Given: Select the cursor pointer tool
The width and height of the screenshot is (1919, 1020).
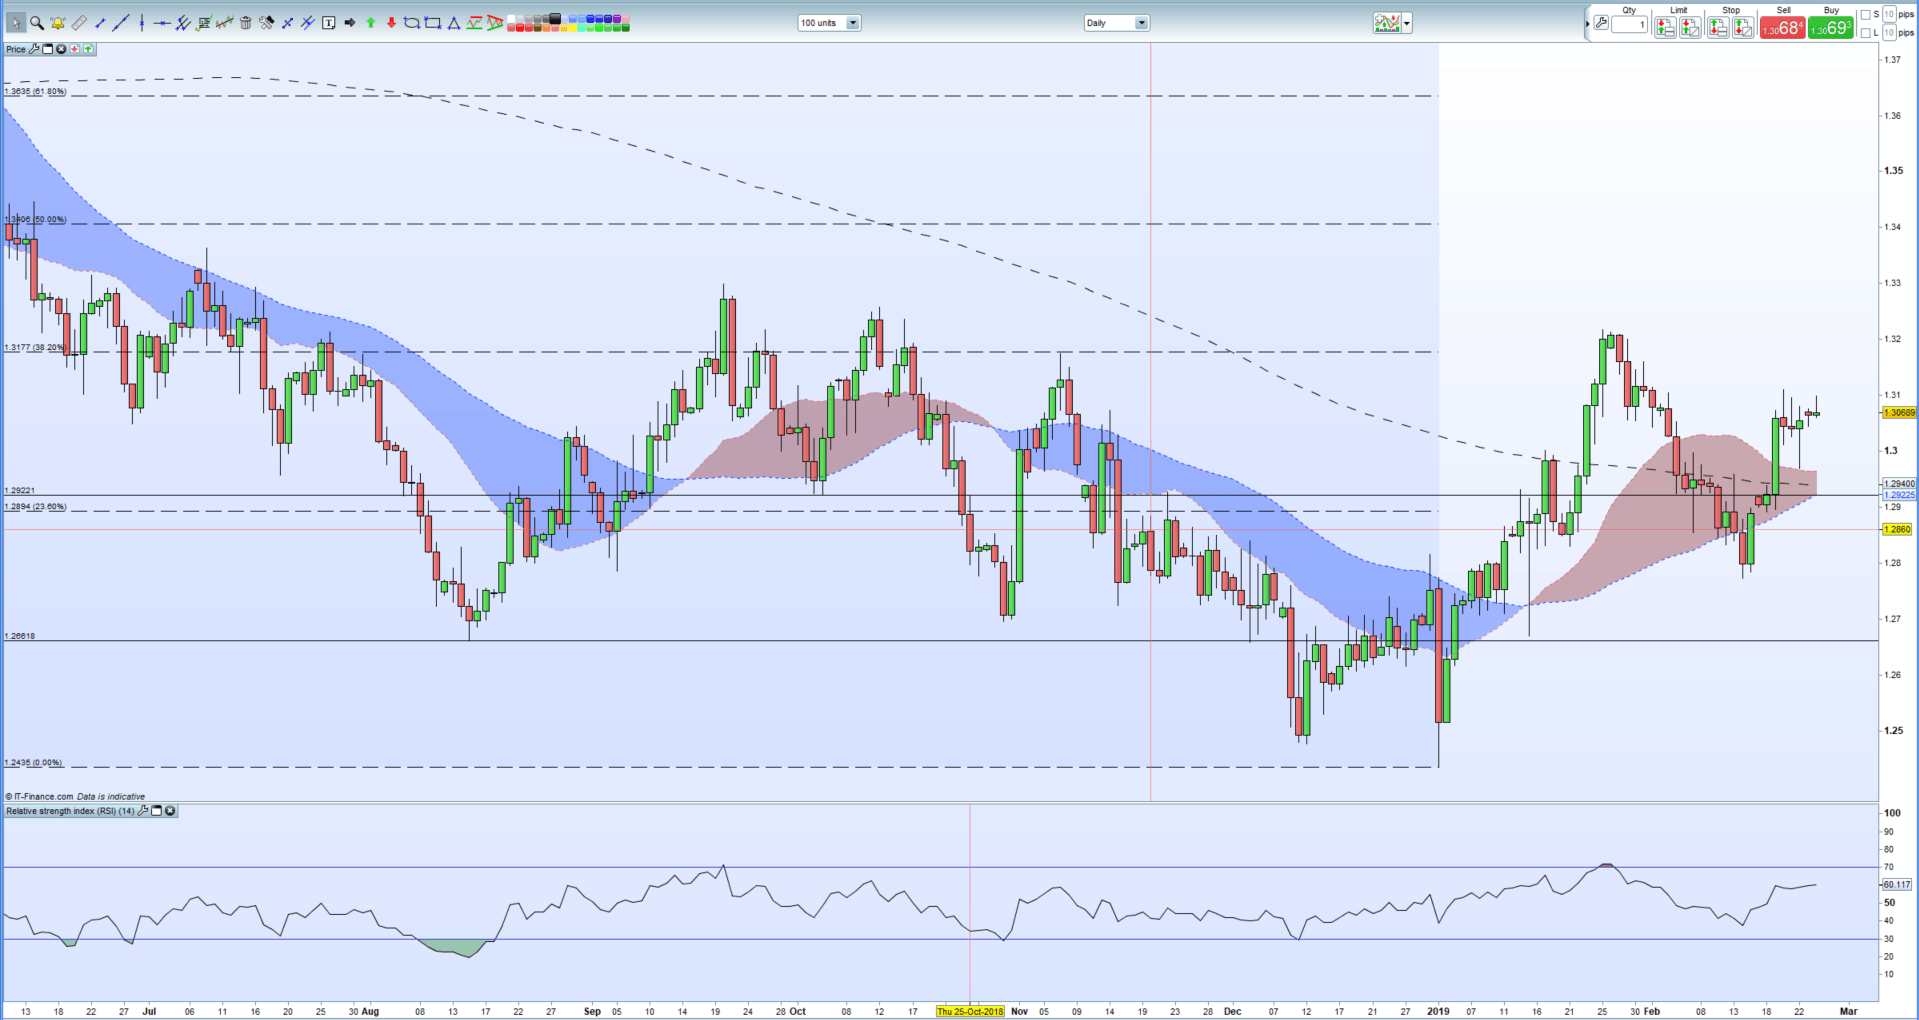Looking at the screenshot, I should [16, 23].
